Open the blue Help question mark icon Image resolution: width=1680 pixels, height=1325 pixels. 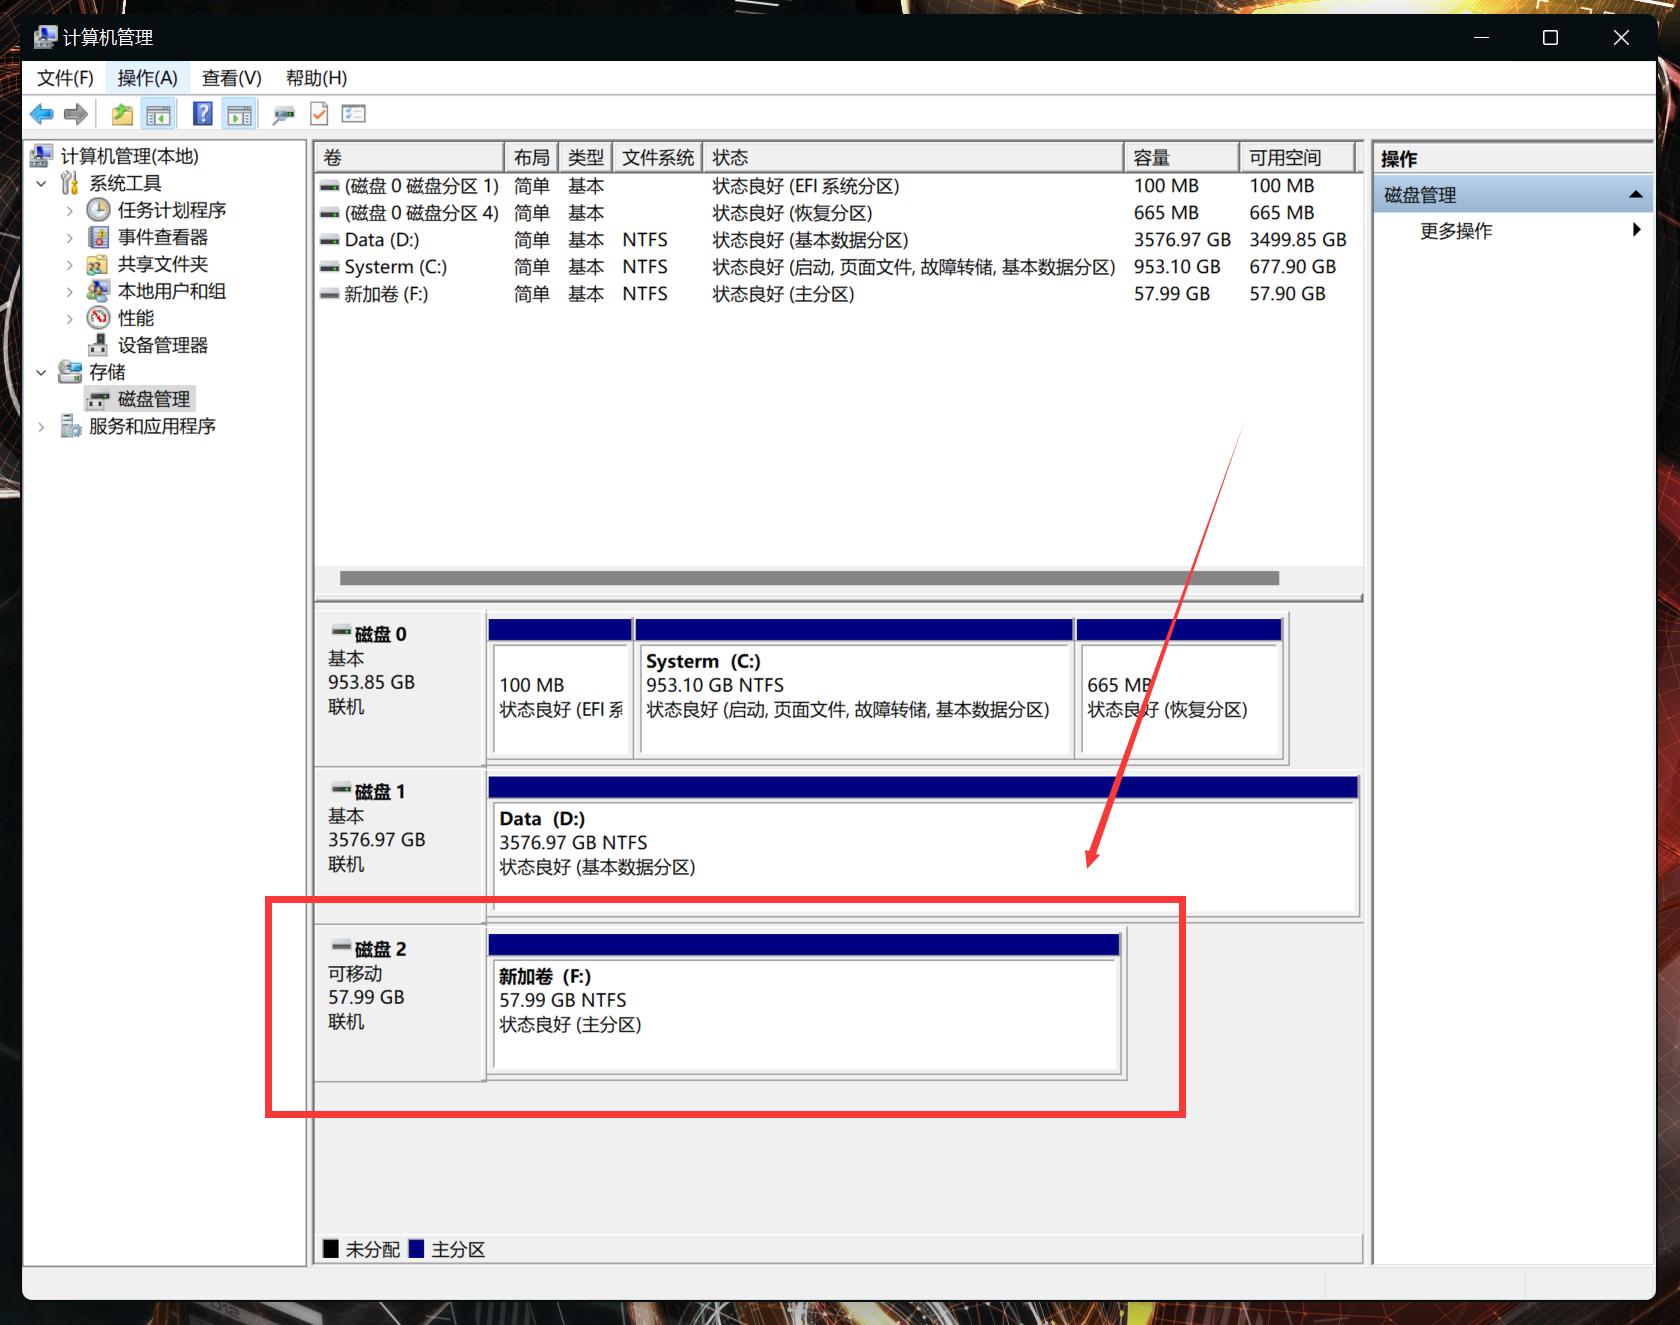202,113
